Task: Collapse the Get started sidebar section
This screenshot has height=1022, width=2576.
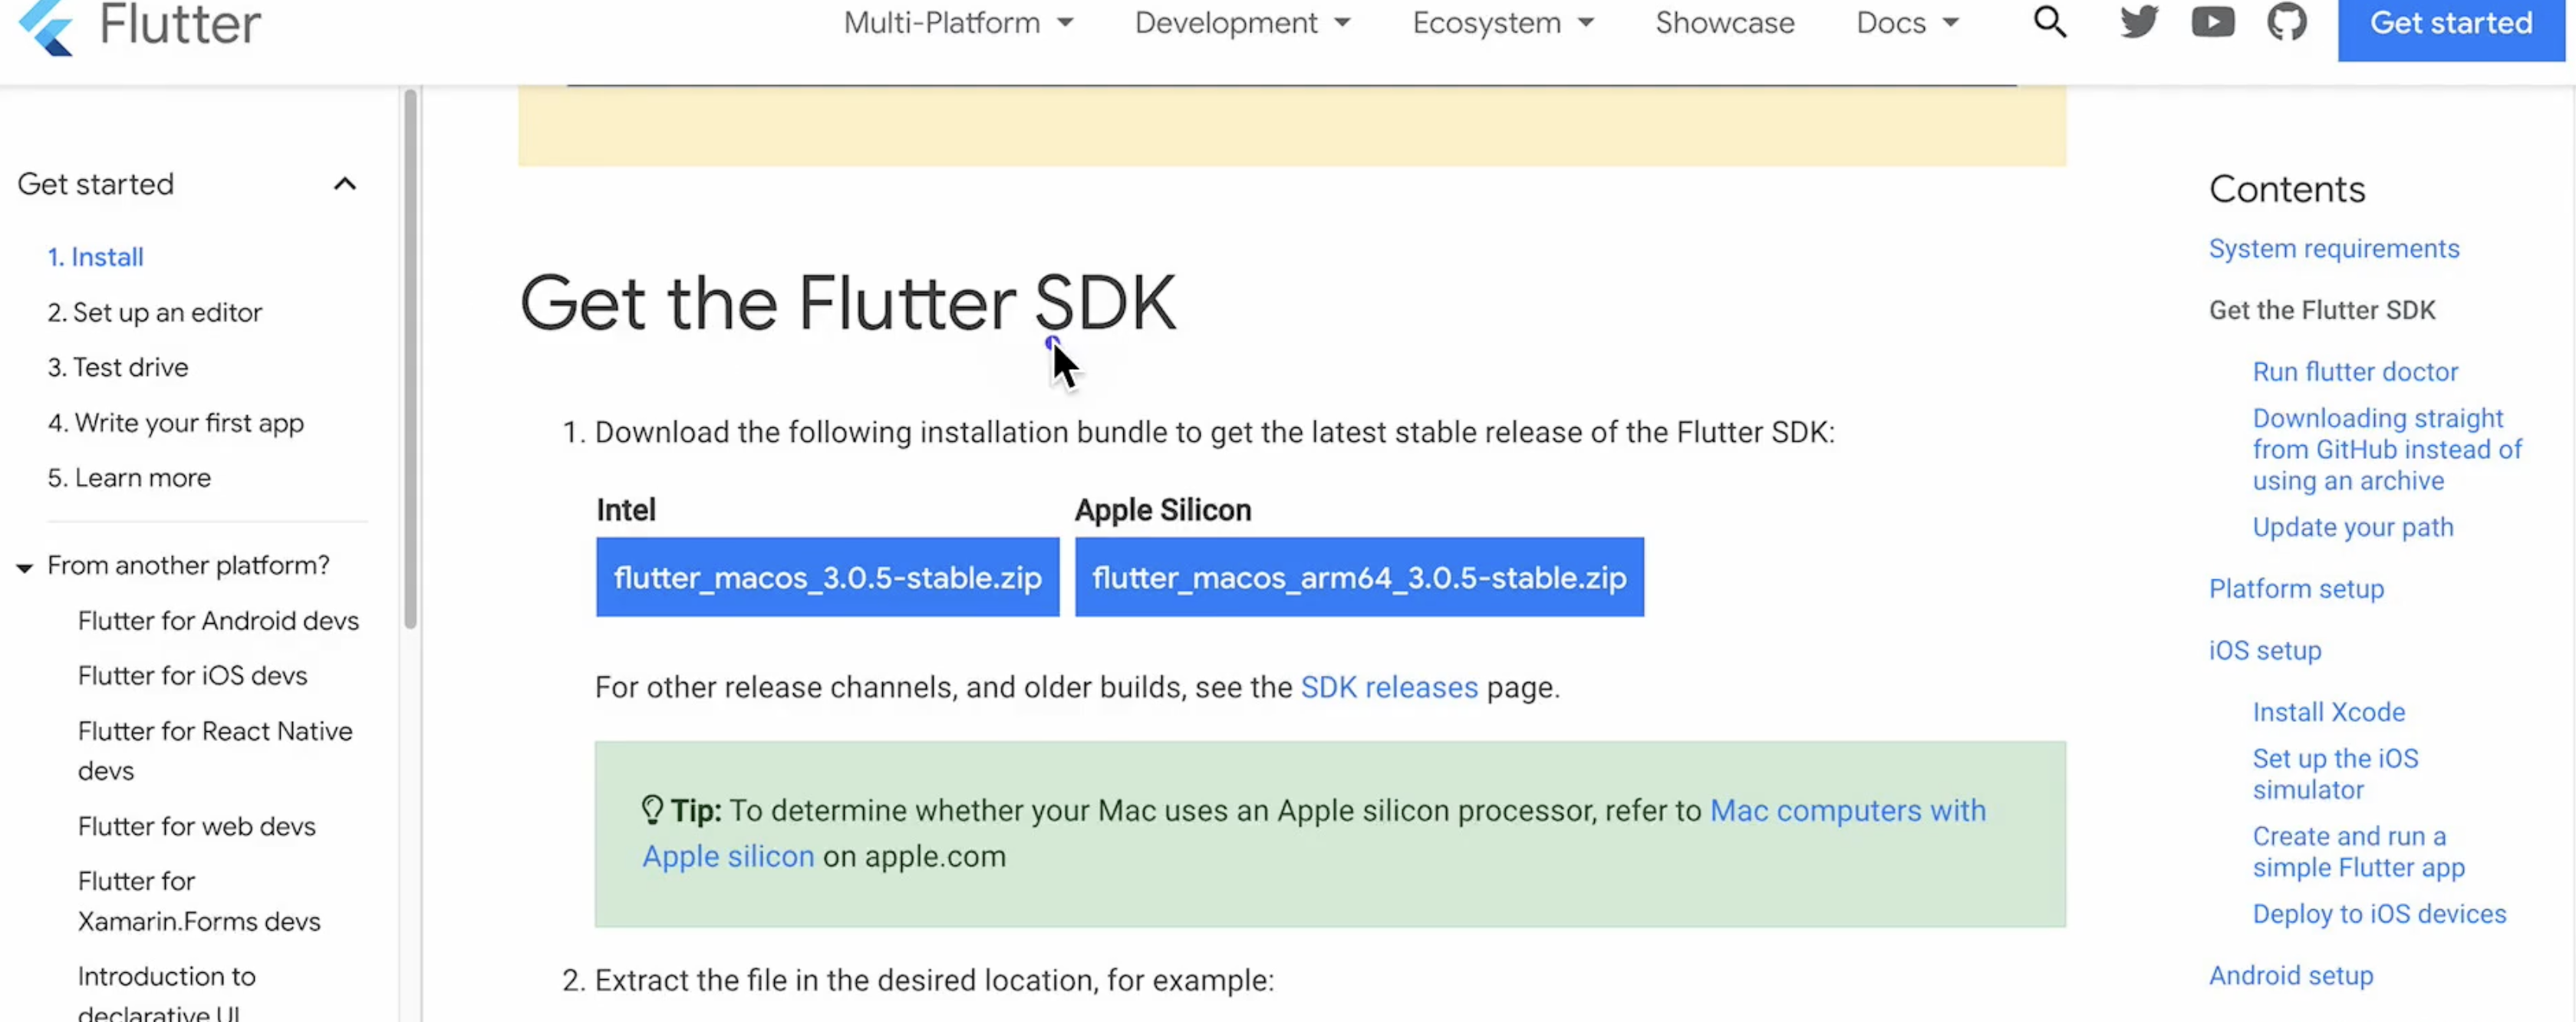Action: point(345,184)
